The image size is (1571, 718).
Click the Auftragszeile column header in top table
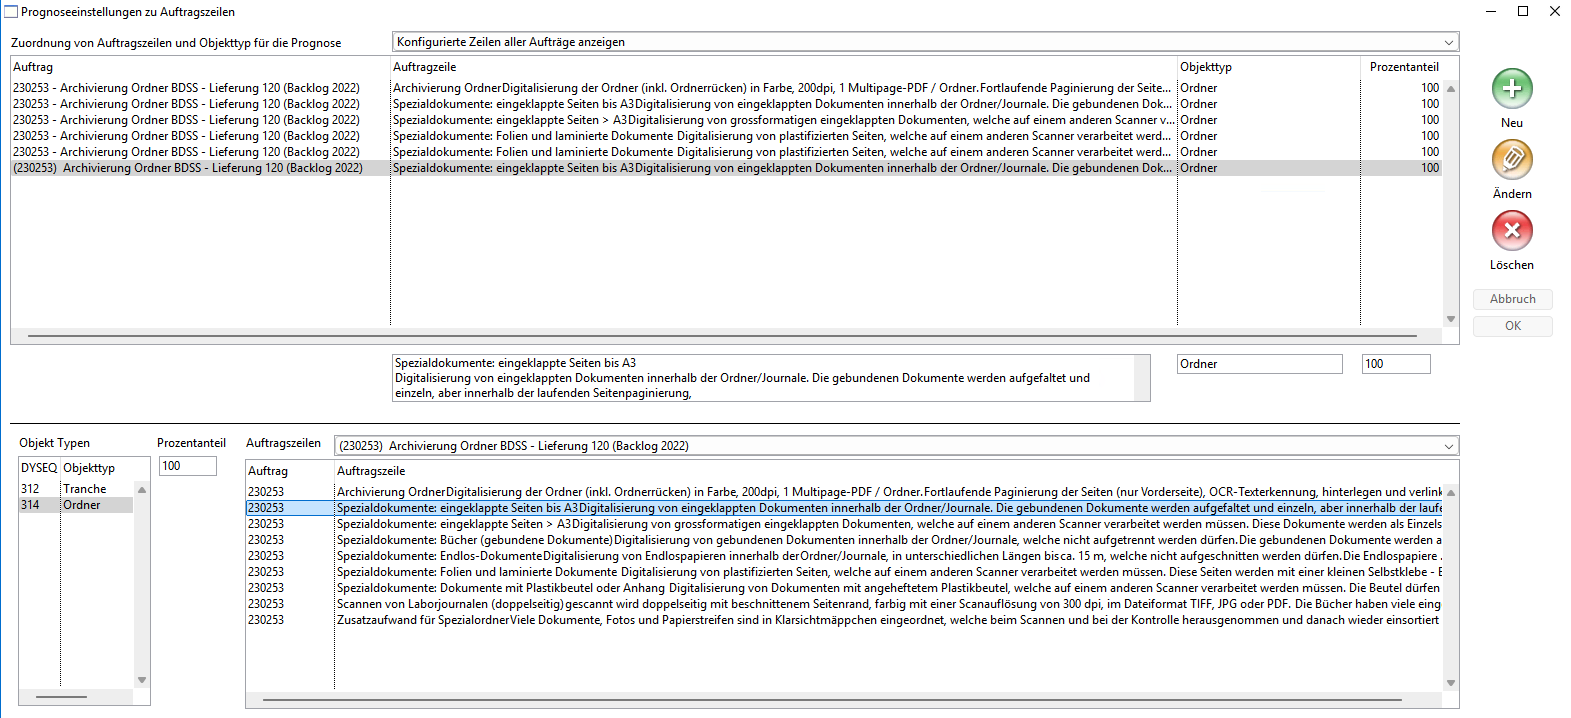(x=424, y=67)
